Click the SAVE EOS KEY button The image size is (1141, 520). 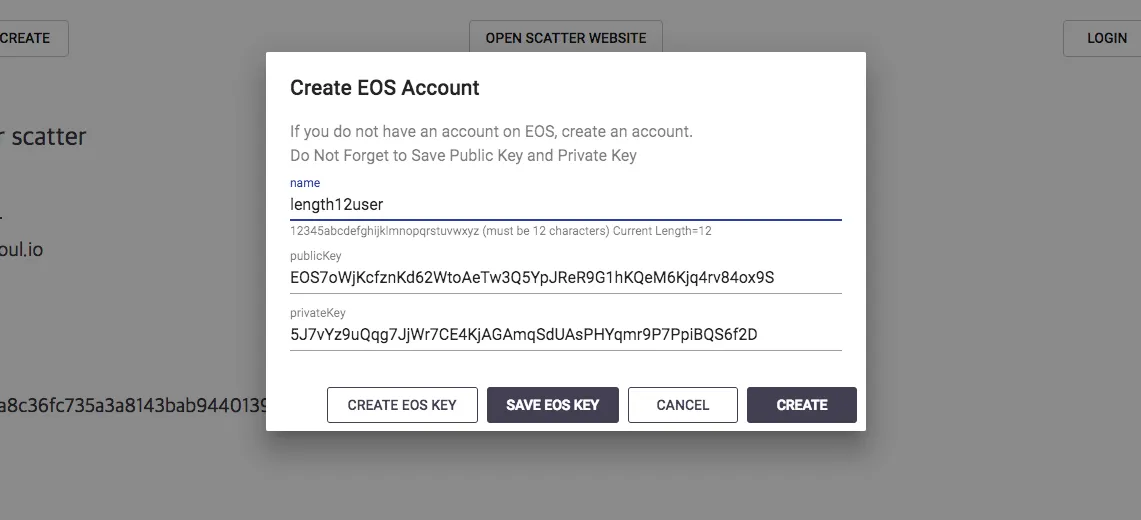click(x=552, y=405)
